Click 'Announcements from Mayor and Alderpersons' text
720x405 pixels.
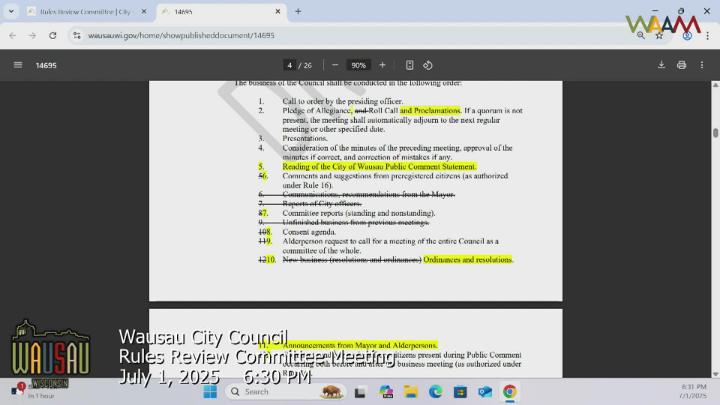tap(360, 345)
